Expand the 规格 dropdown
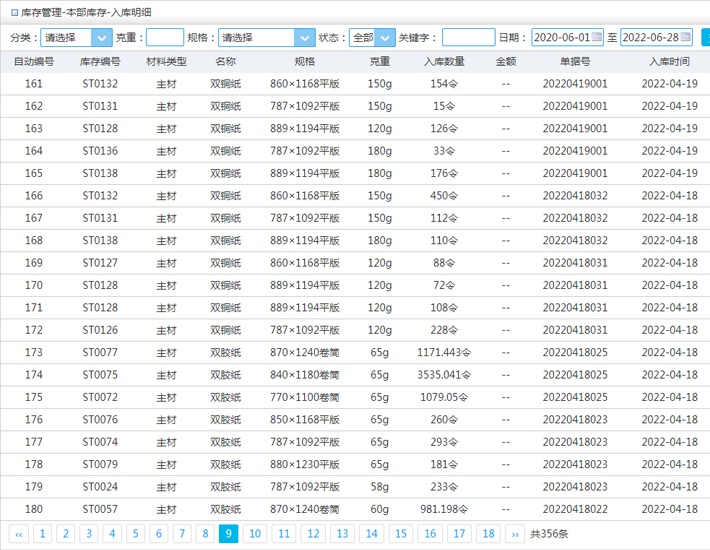Viewport: 710px width, 550px height. tap(304, 37)
